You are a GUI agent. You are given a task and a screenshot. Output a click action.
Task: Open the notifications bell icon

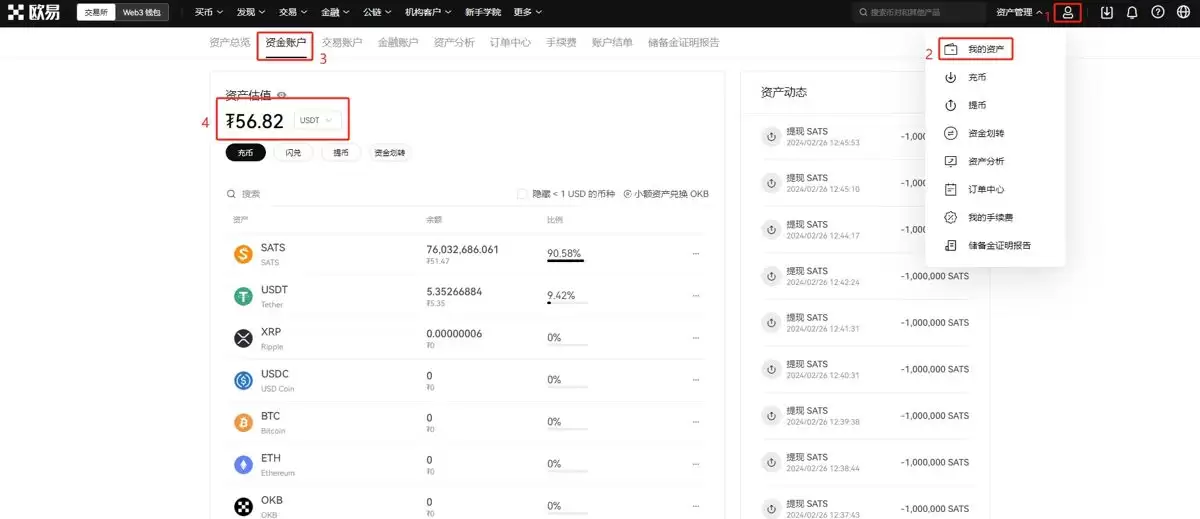(1132, 13)
